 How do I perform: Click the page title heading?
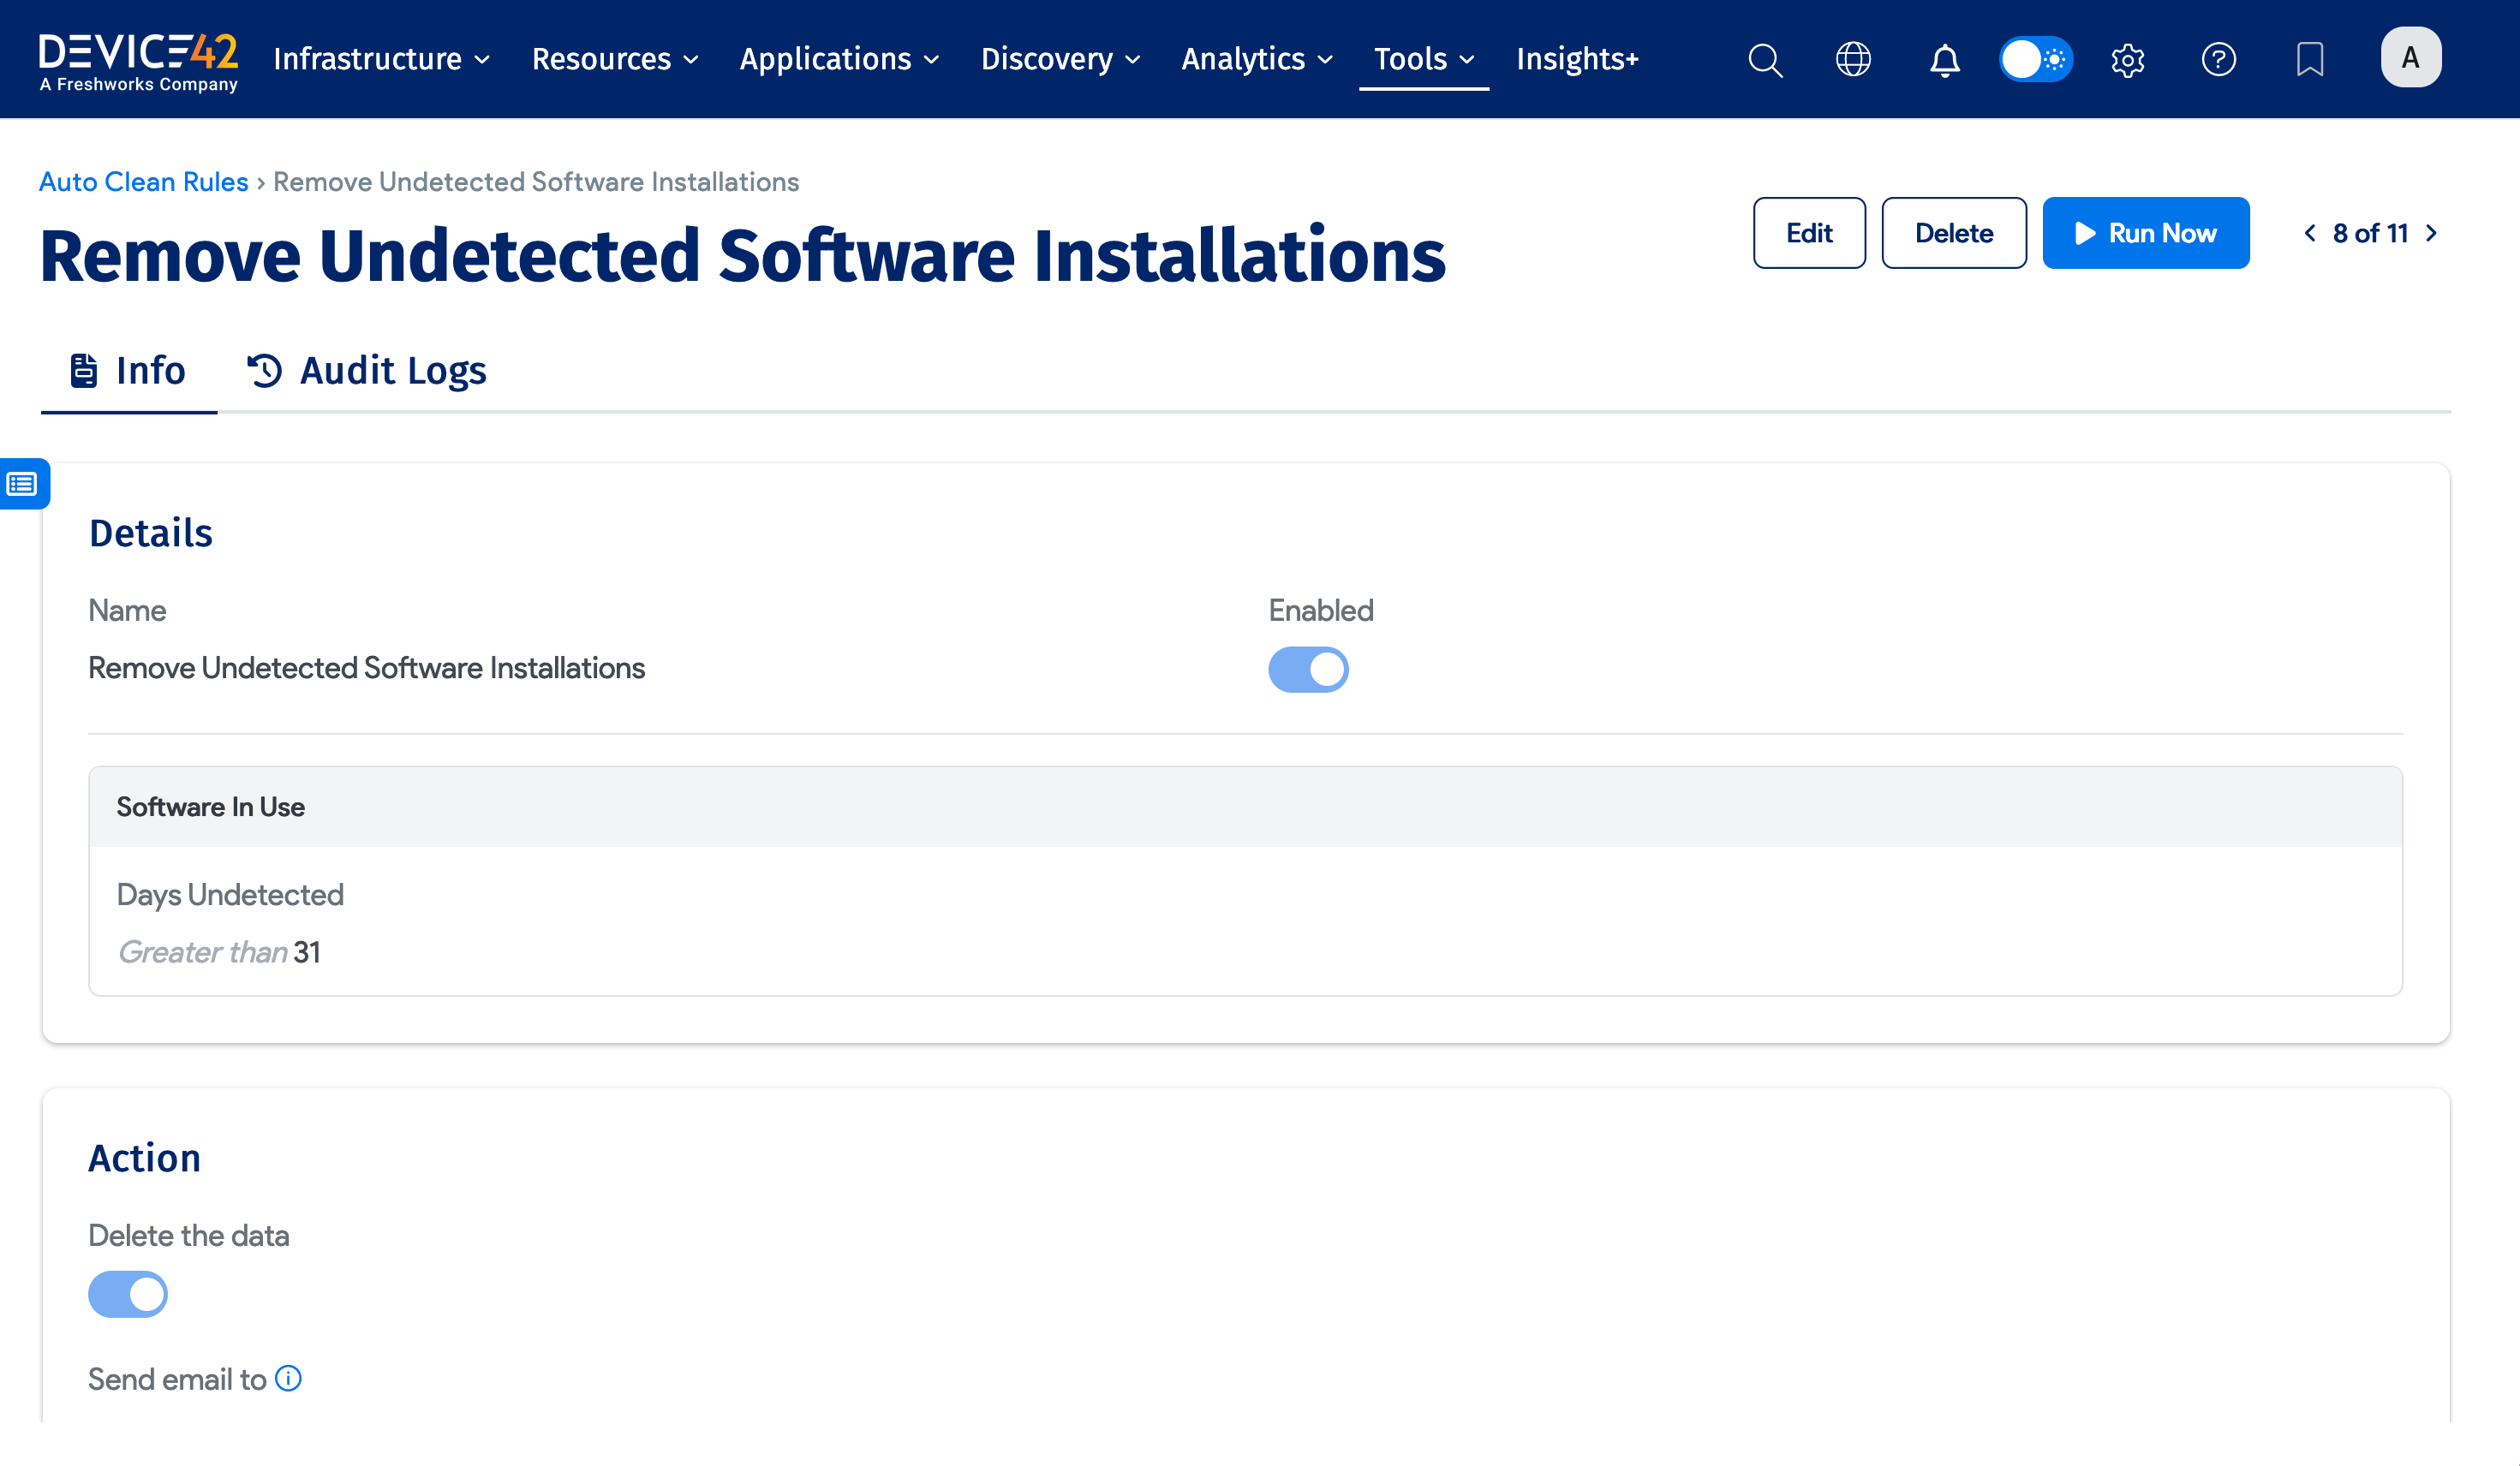742,256
